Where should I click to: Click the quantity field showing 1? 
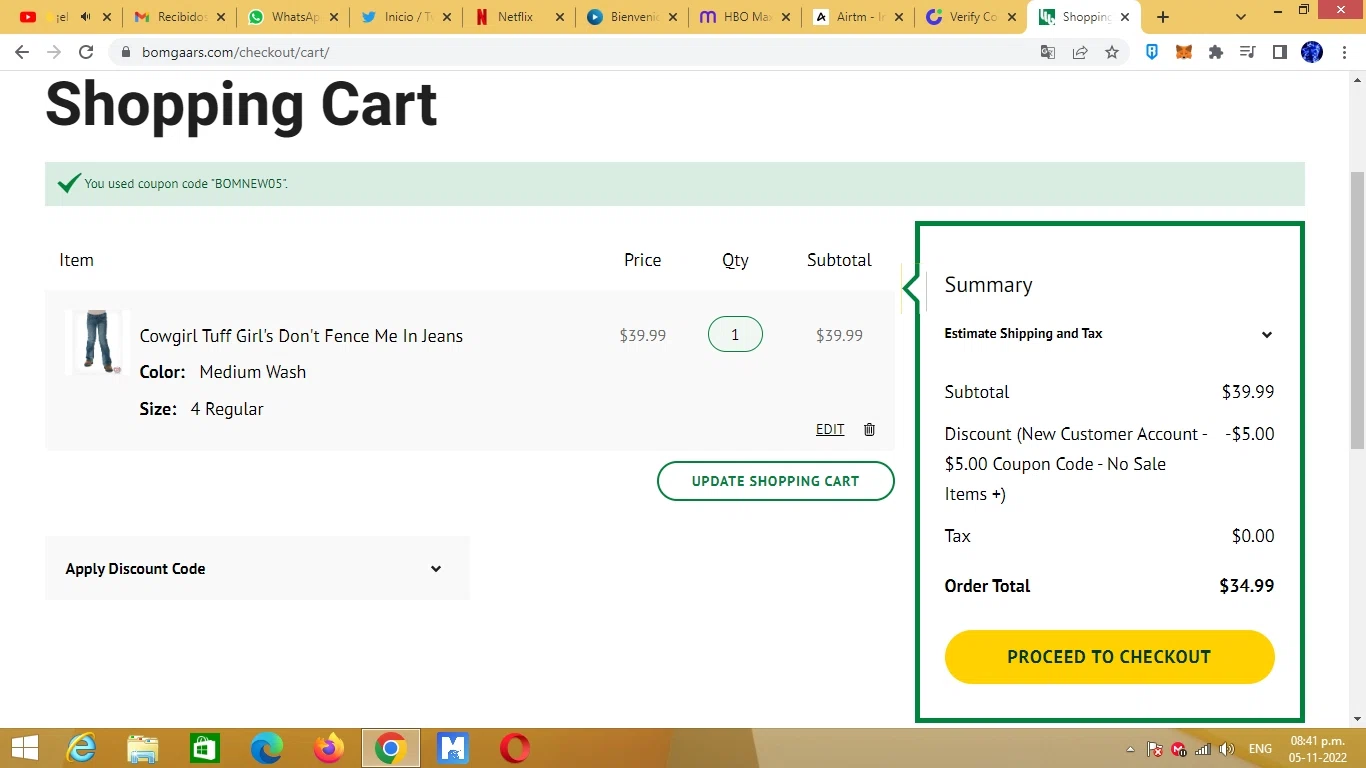click(735, 335)
